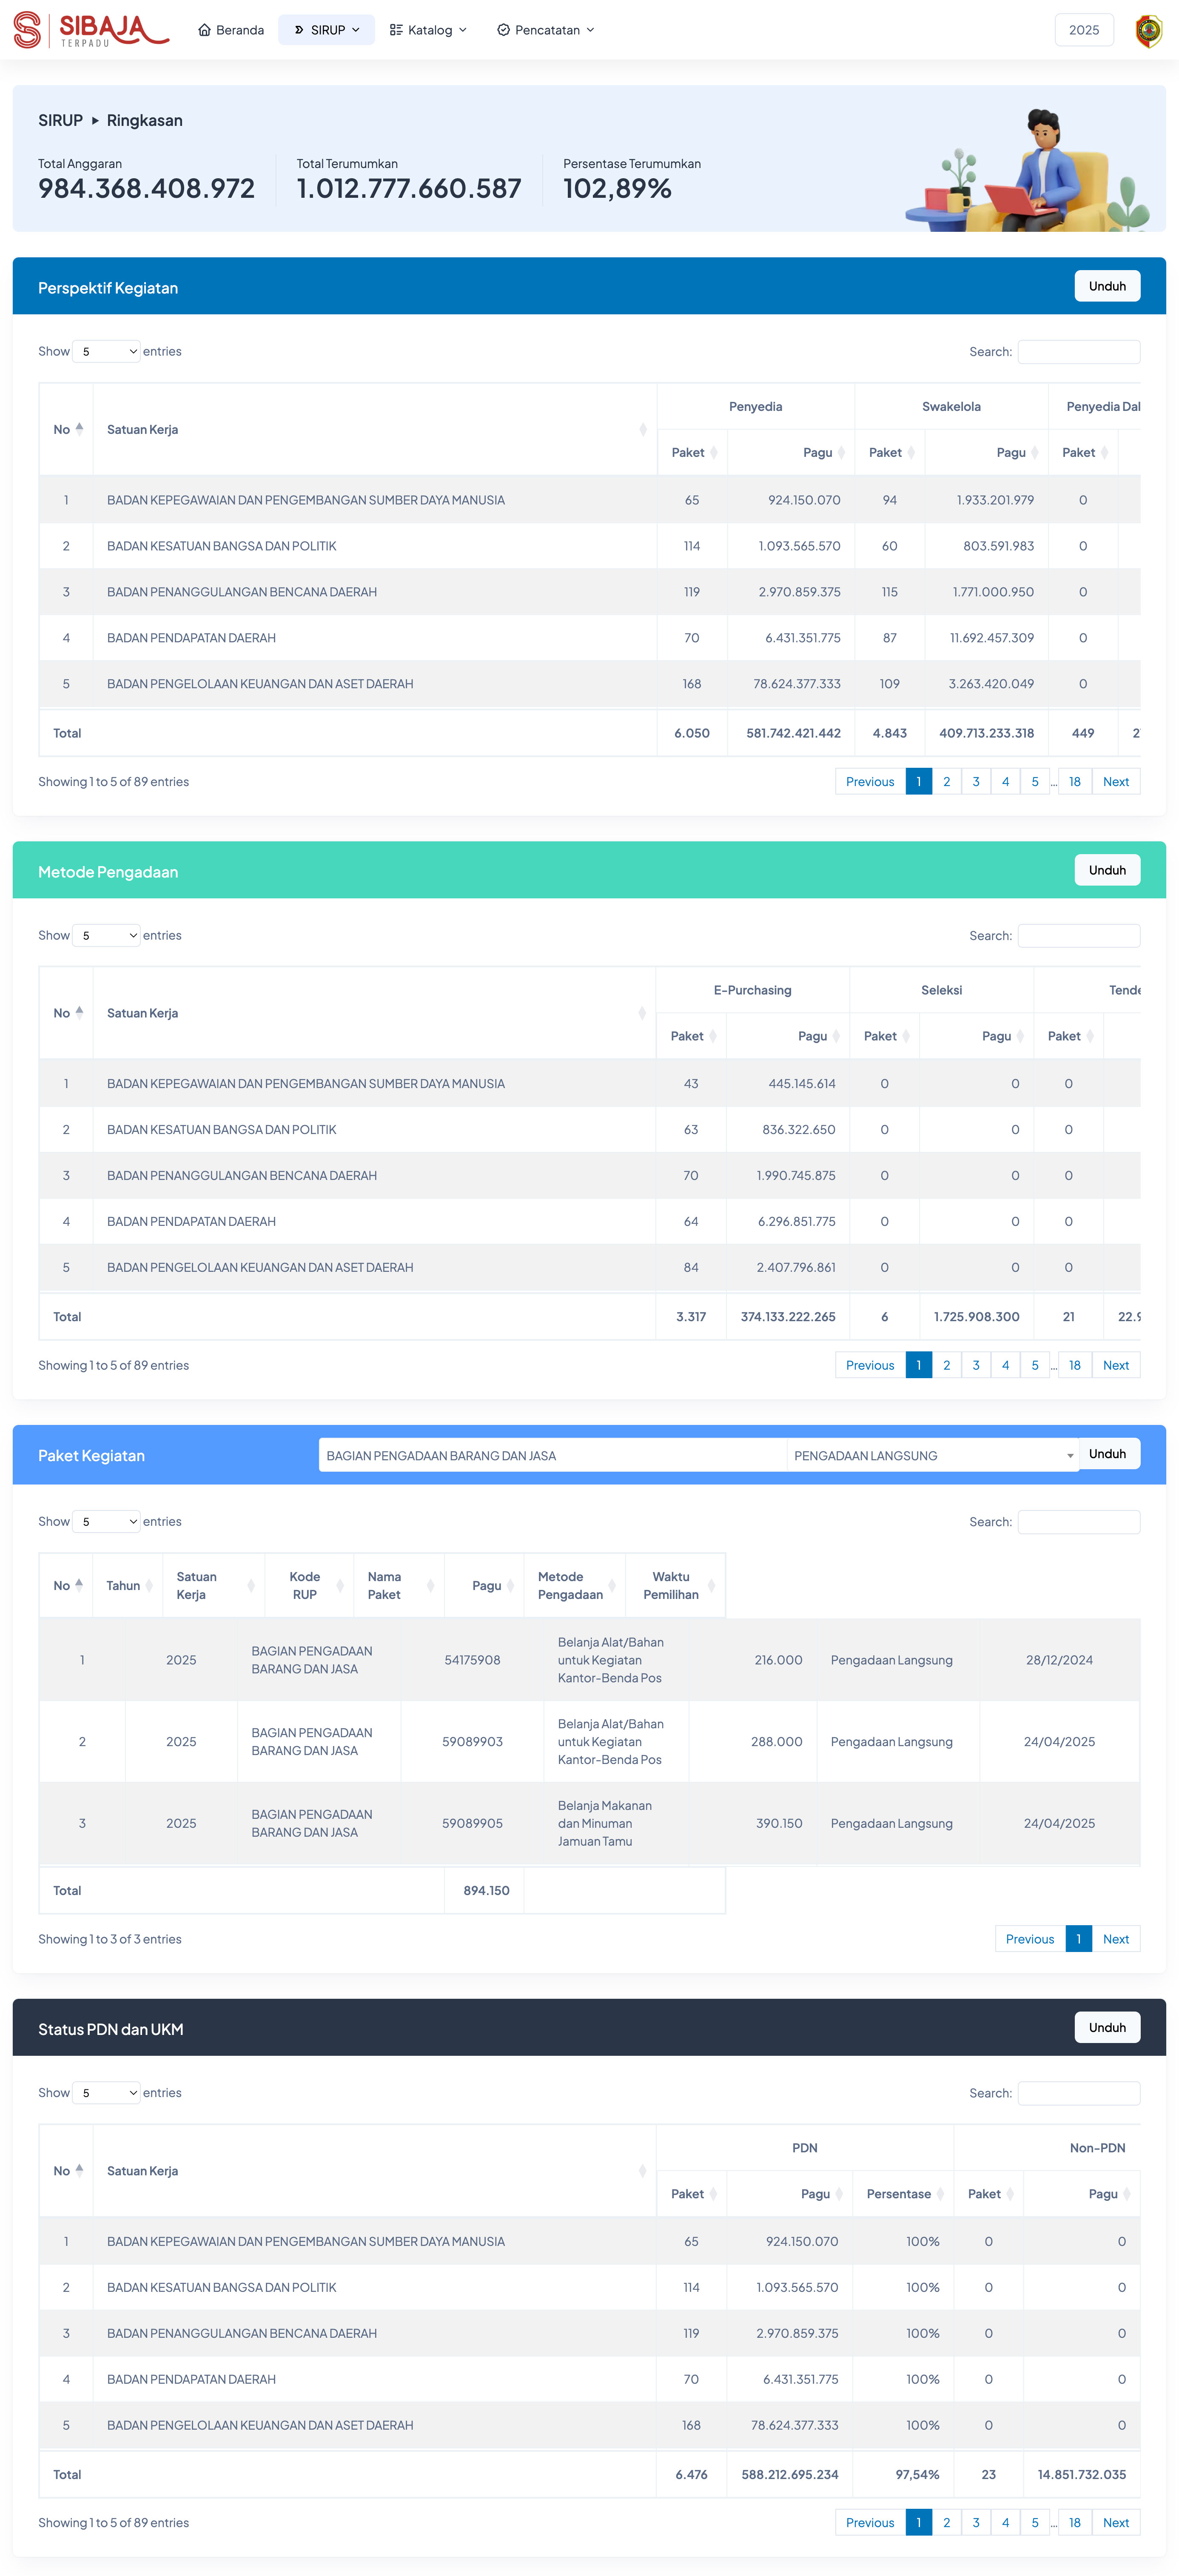The width and height of the screenshot is (1179, 2576).
Task: Click Next in Status PDN pagination
Action: [1116, 2523]
